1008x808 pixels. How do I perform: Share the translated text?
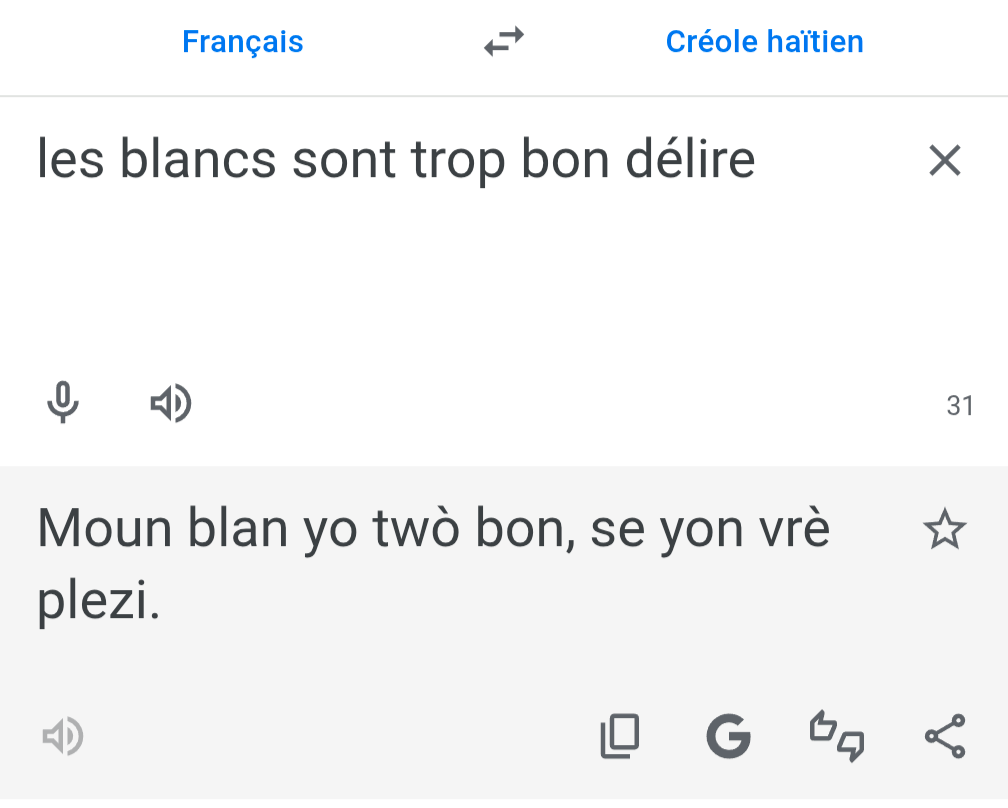[944, 737]
